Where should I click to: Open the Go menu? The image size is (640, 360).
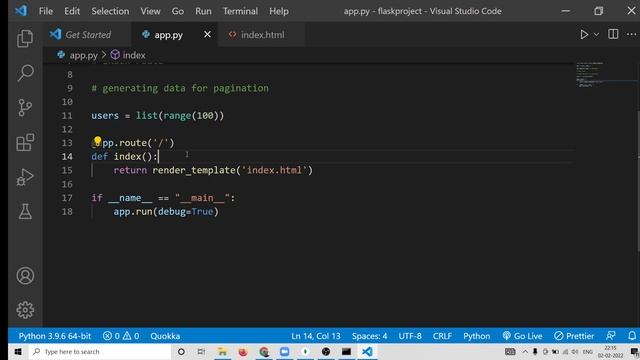pyautogui.click(x=178, y=11)
